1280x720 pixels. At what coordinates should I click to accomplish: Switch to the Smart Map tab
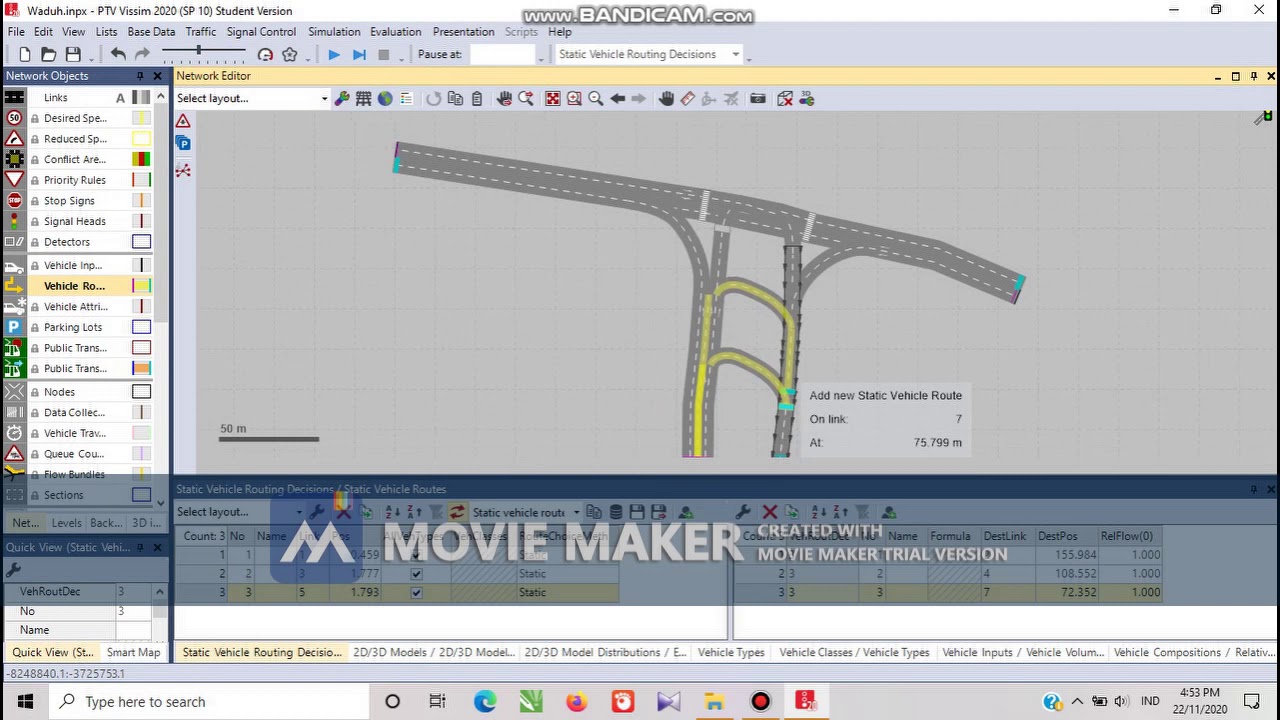134,652
